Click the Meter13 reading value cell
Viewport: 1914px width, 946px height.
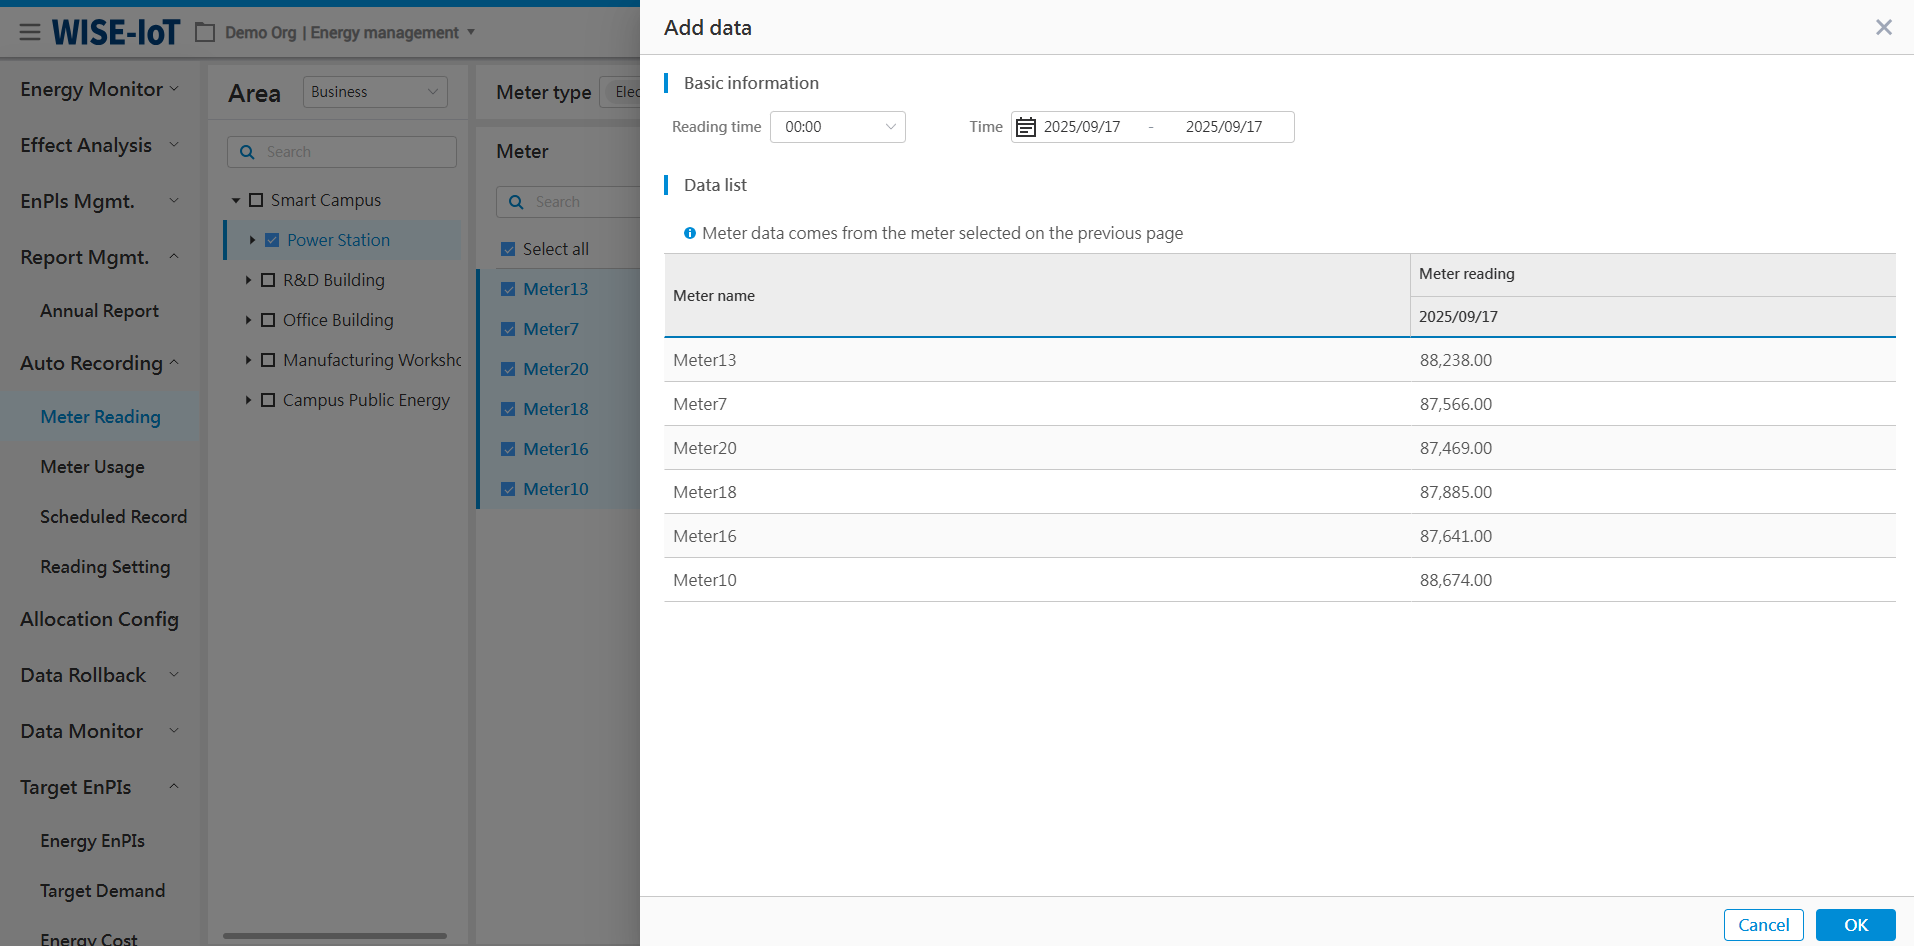[x=1455, y=360]
